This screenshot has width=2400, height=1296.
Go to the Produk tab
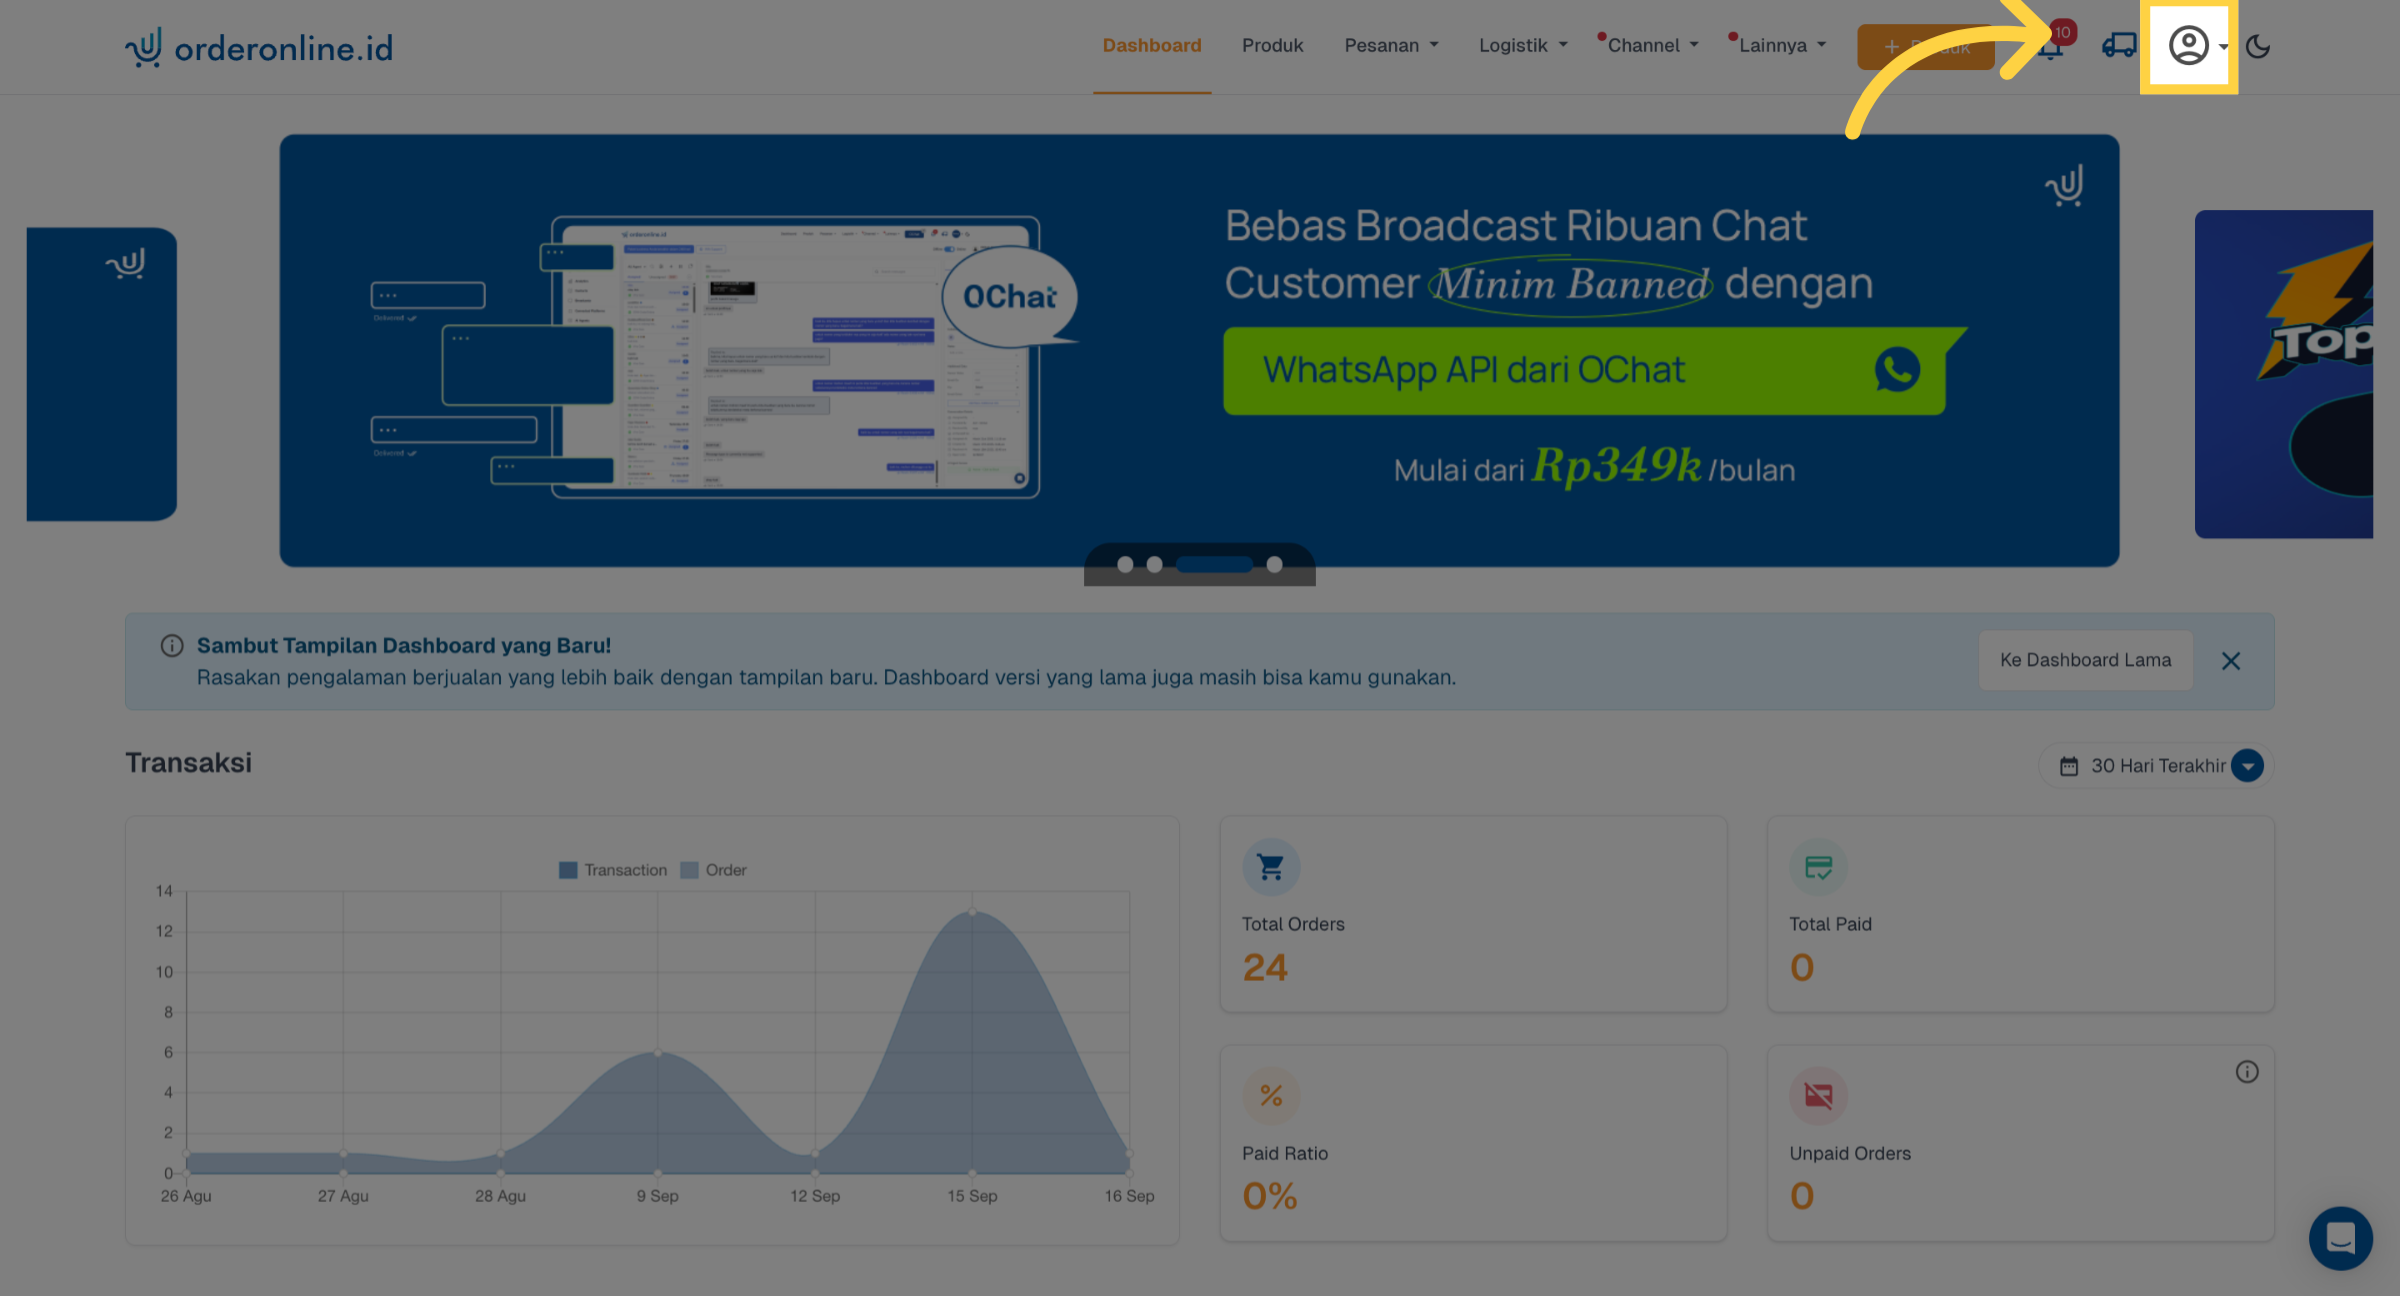coord(1272,46)
